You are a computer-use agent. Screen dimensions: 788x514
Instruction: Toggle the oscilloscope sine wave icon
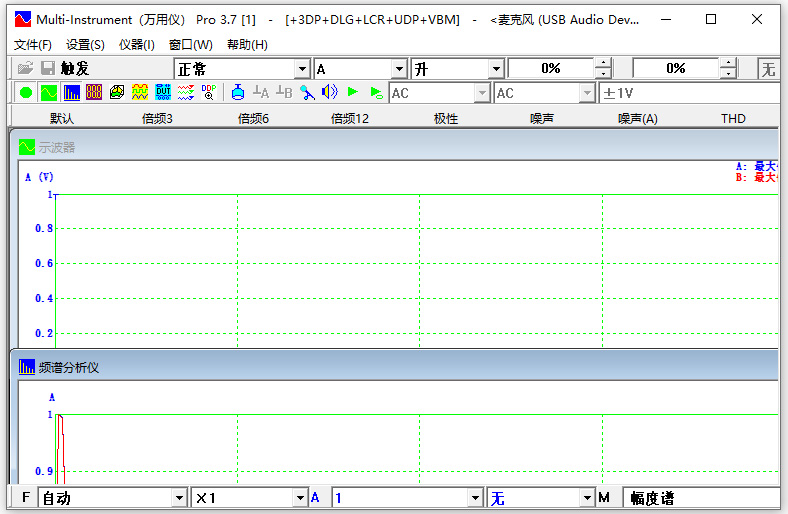coord(49,92)
